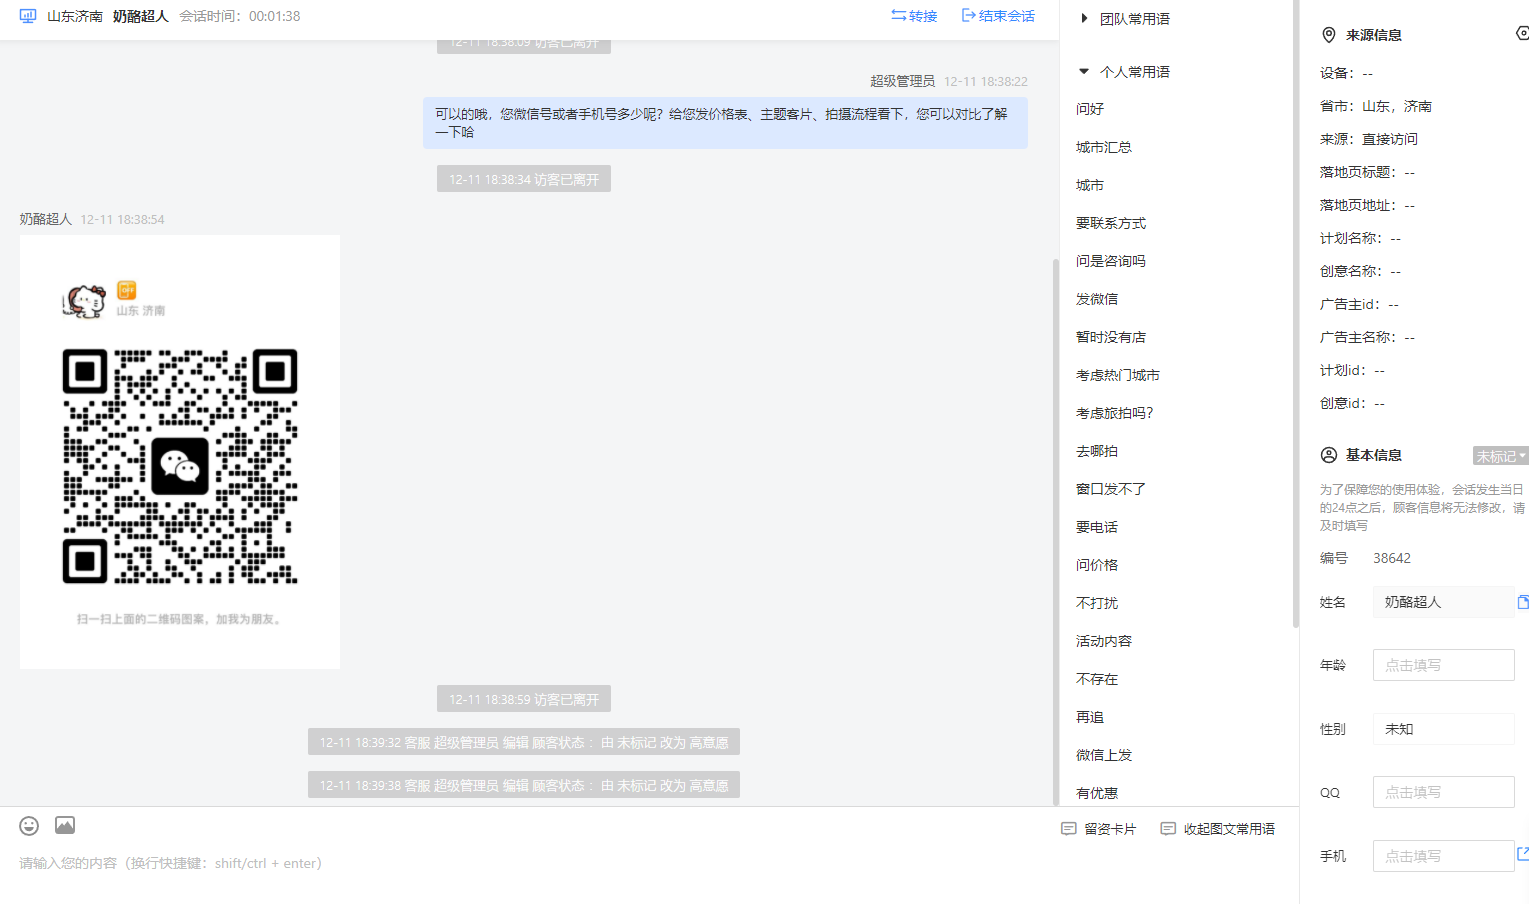
Task: Click the image upload icon
Action: click(x=65, y=825)
